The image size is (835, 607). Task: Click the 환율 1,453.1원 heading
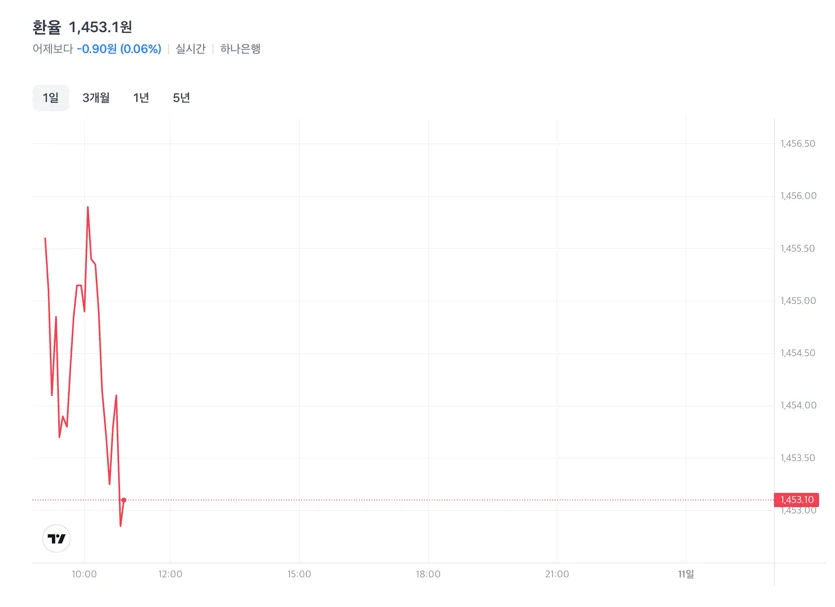click(x=82, y=27)
